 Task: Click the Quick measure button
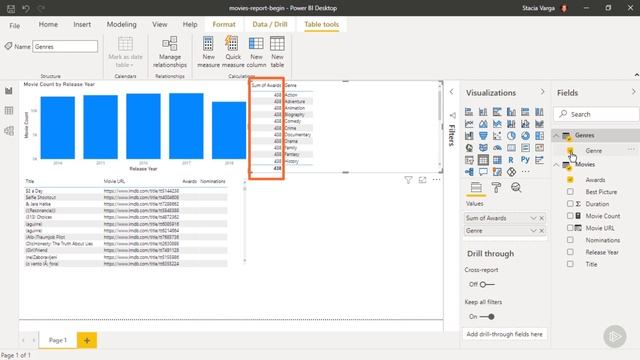[x=233, y=51]
